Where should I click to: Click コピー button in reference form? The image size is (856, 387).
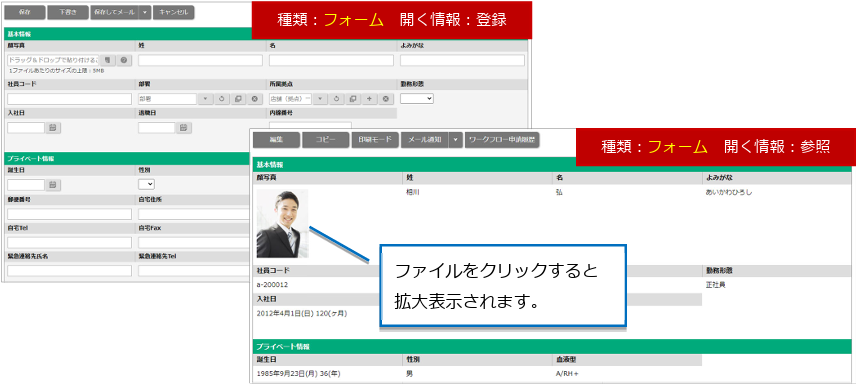point(325,140)
